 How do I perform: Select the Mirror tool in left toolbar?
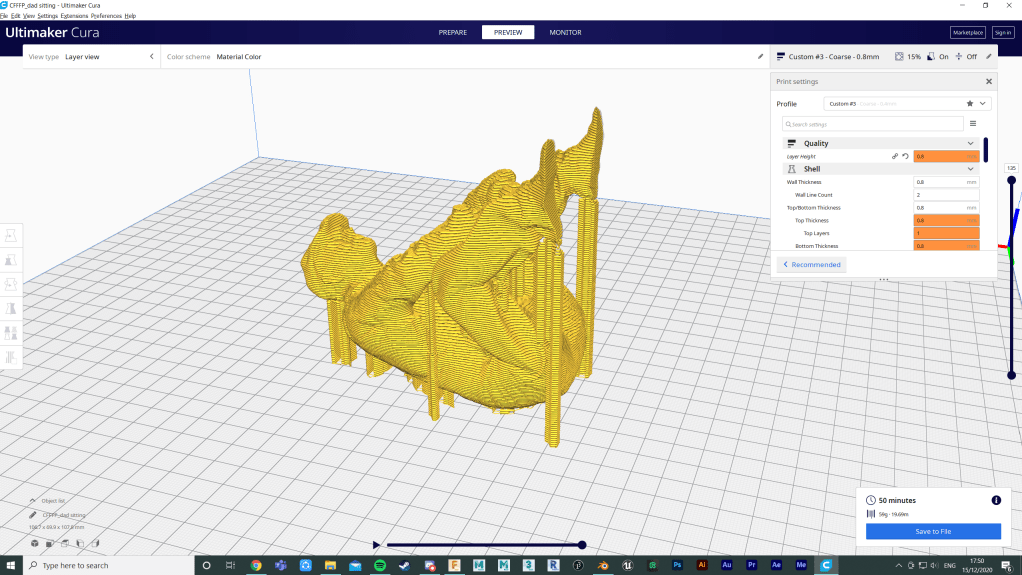pos(11,309)
